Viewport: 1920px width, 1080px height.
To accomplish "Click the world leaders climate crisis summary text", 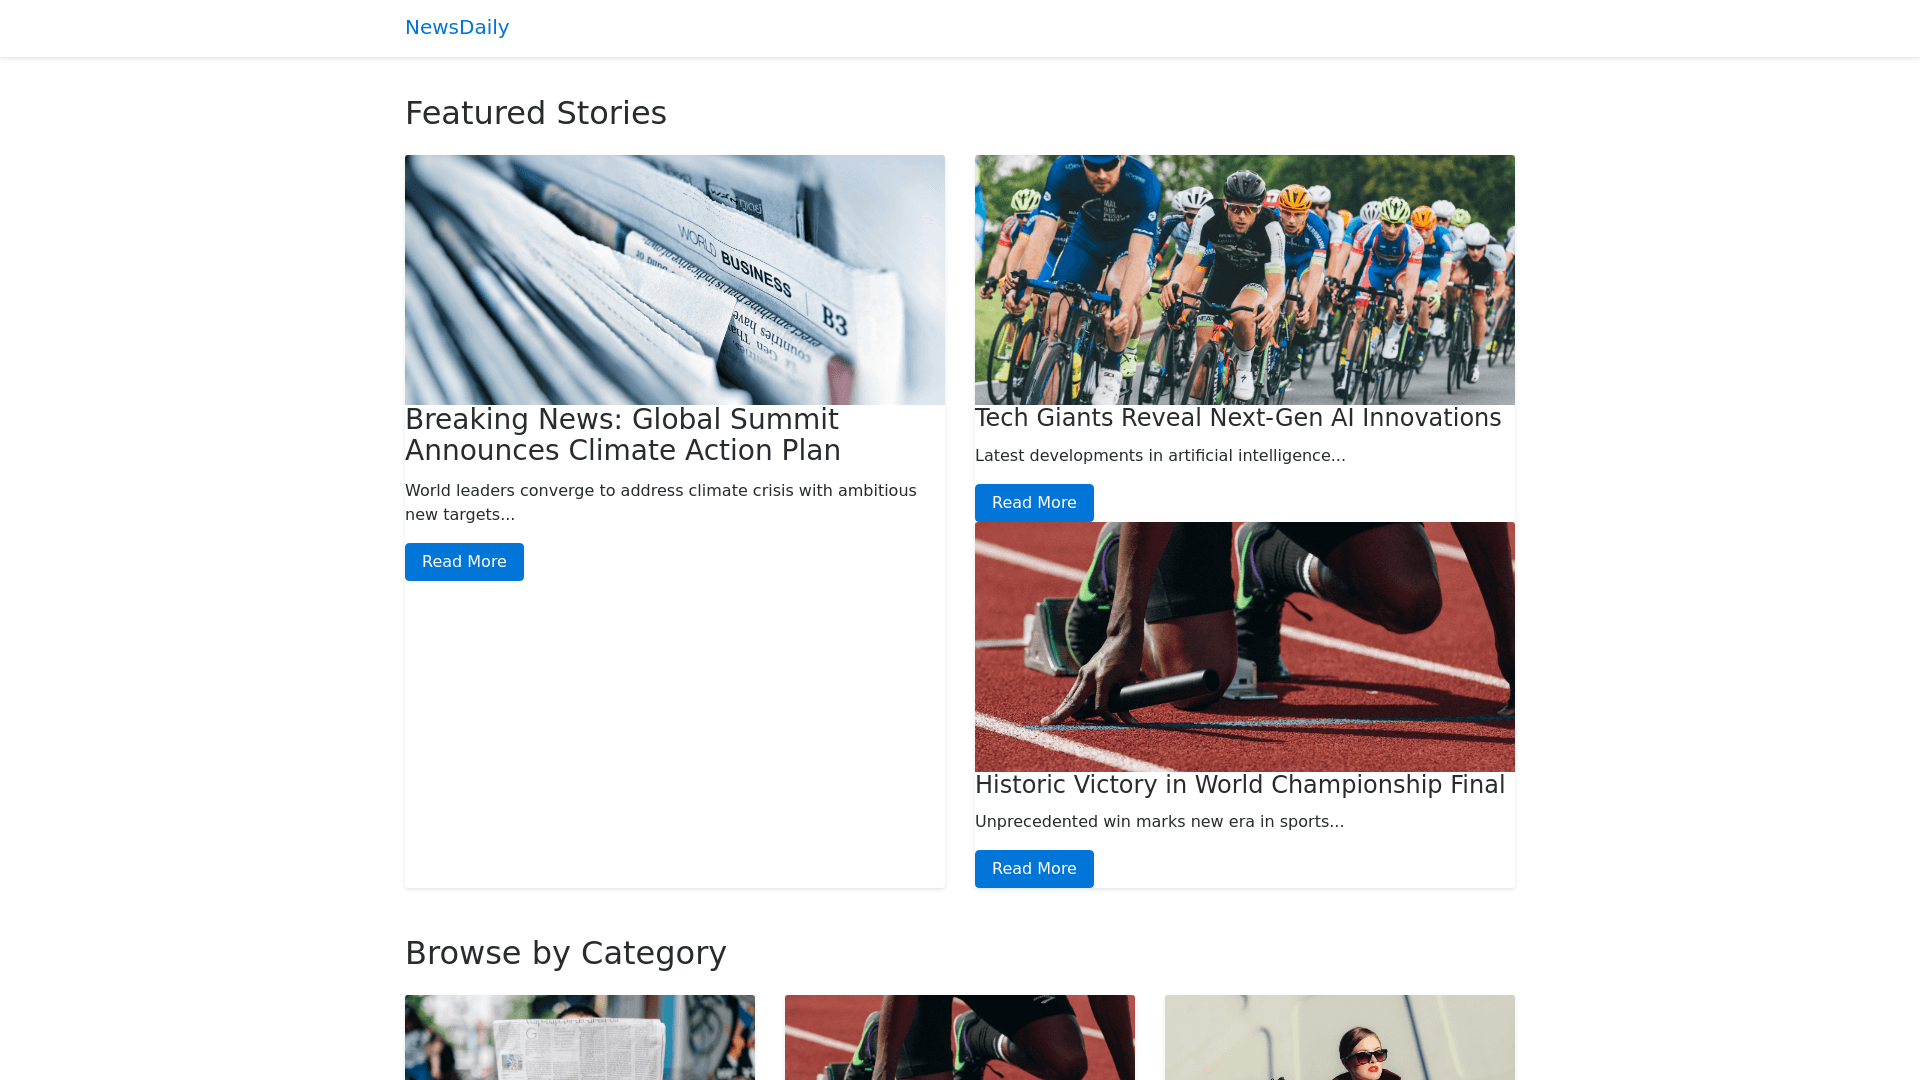I will tap(660, 502).
